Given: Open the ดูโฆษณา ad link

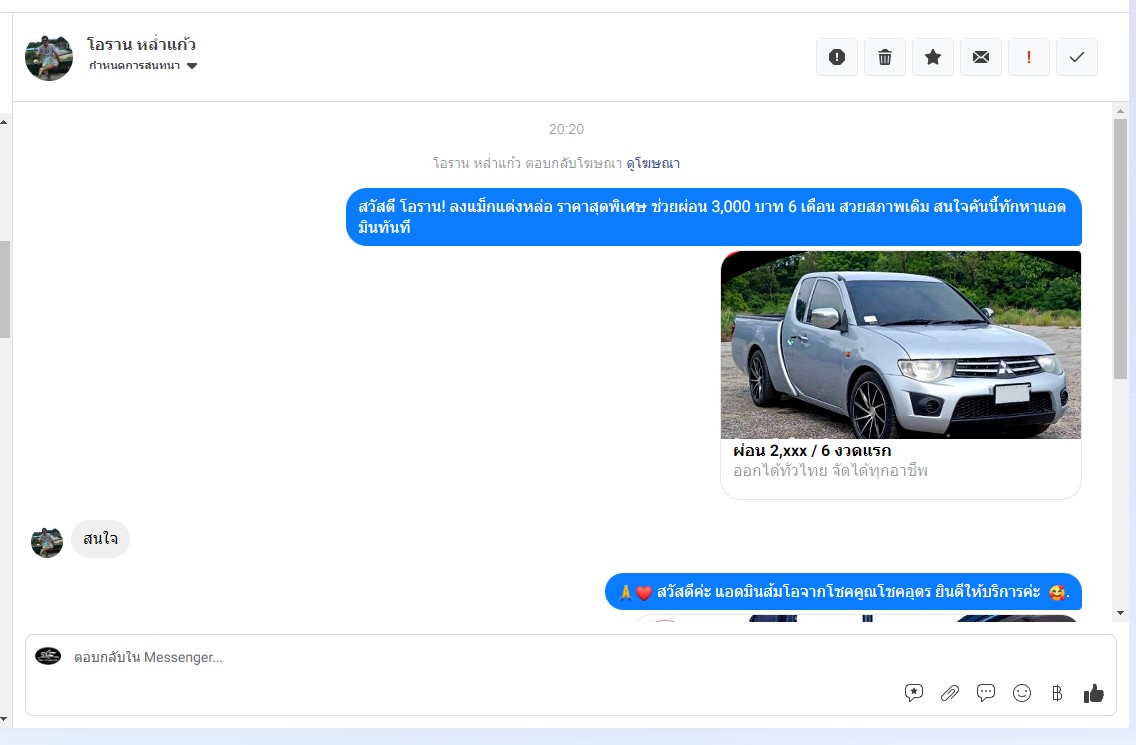Looking at the screenshot, I should 653,163.
